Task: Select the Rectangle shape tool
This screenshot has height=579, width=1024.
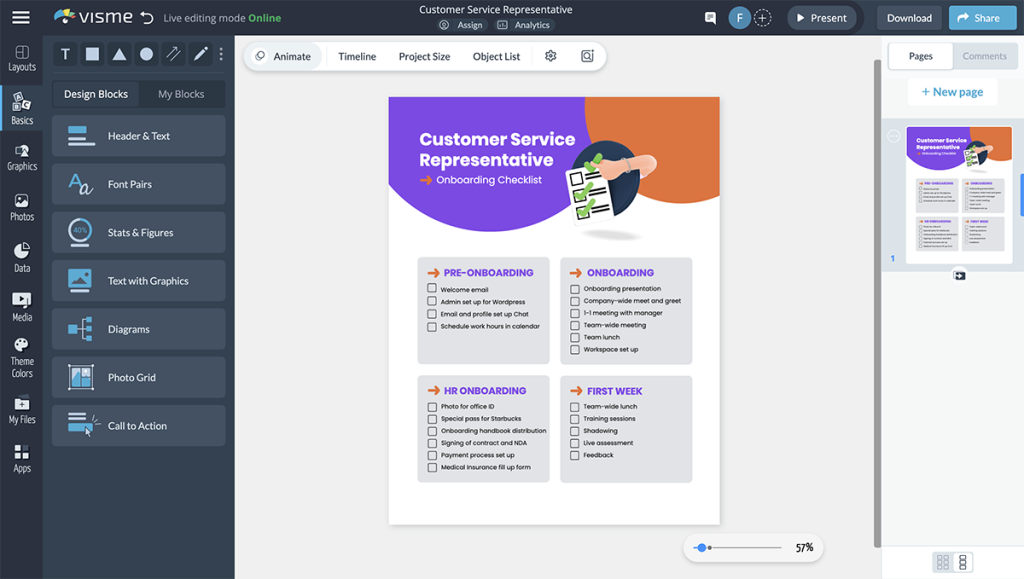Action: pos(91,55)
